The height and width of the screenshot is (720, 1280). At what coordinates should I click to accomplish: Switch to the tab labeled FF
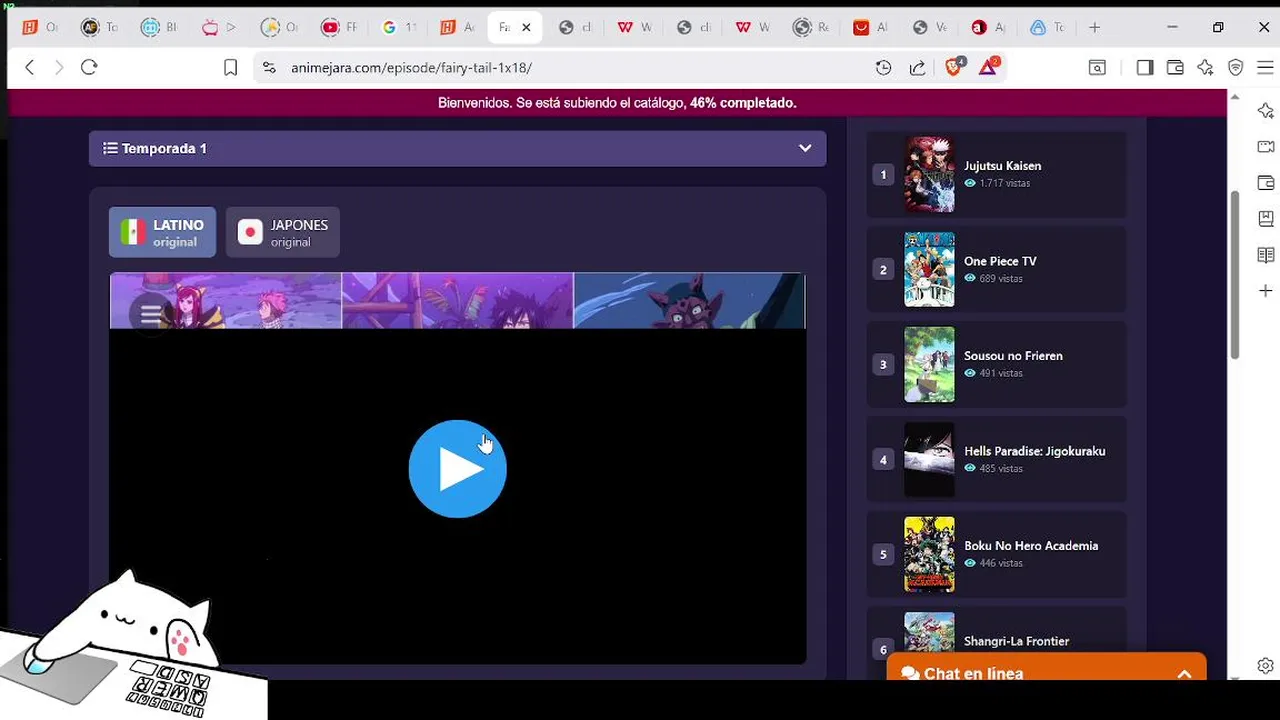tap(339, 27)
